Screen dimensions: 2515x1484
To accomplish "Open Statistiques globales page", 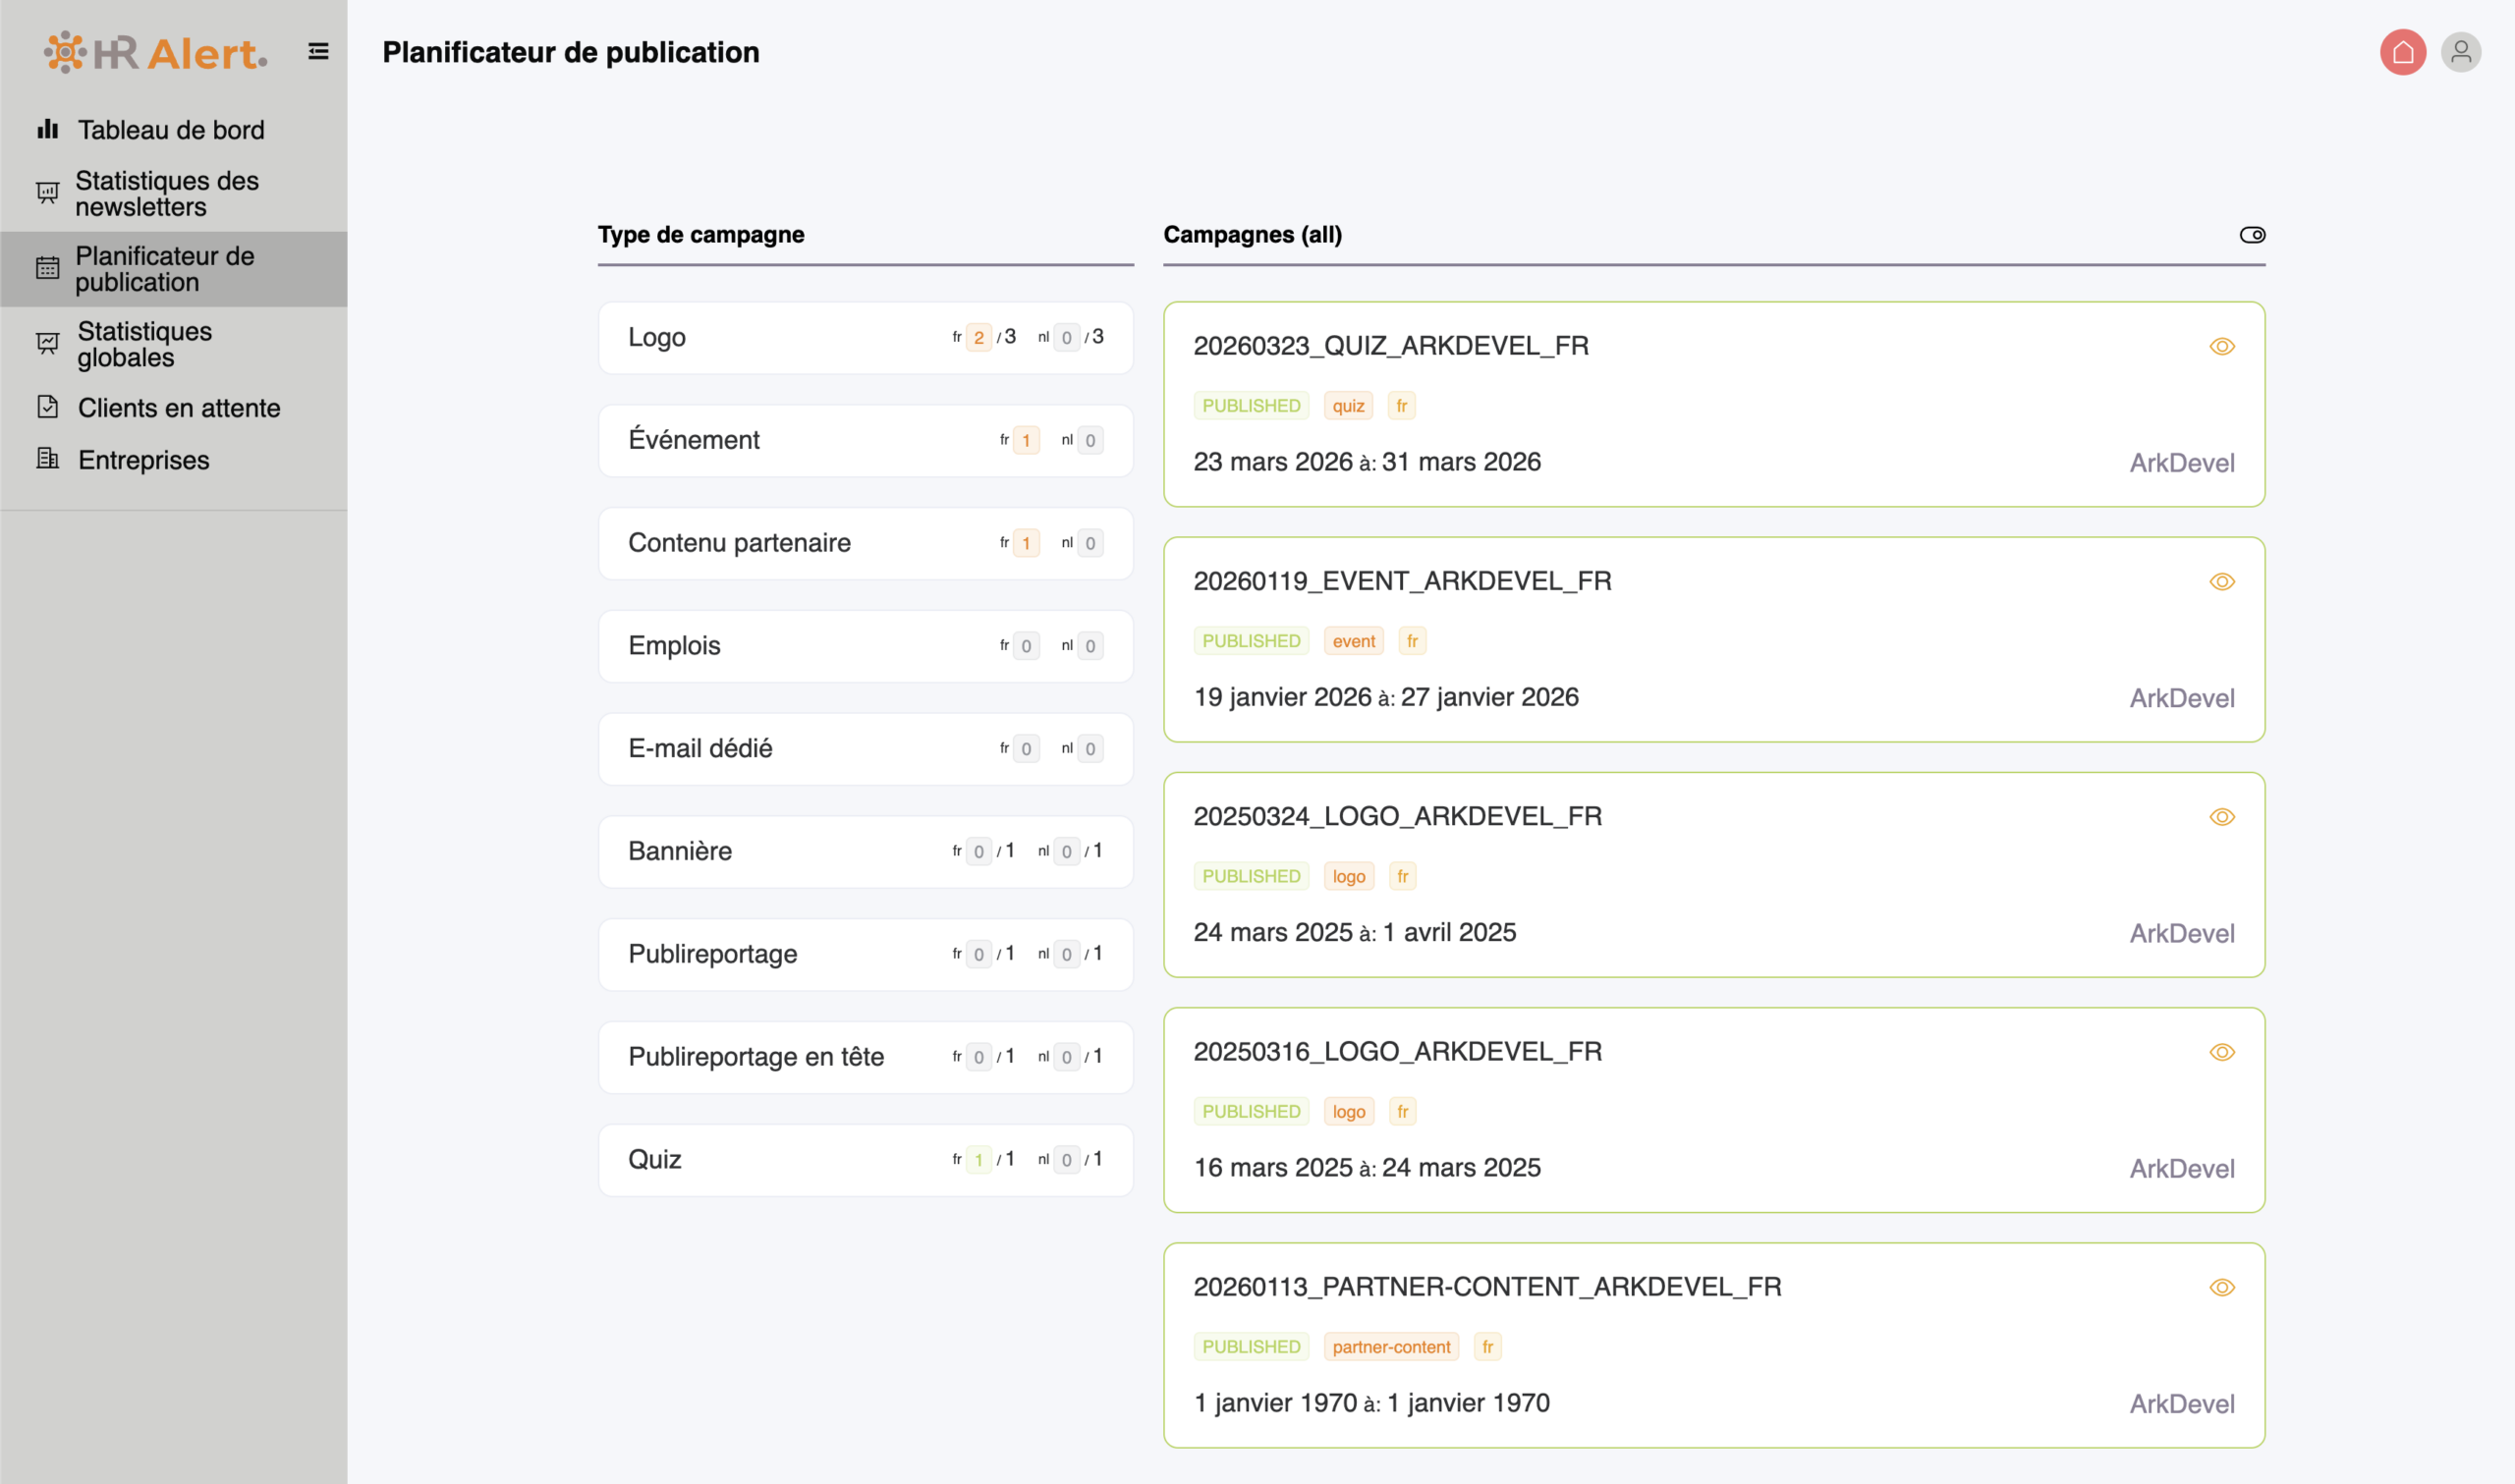I will click(174, 344).
